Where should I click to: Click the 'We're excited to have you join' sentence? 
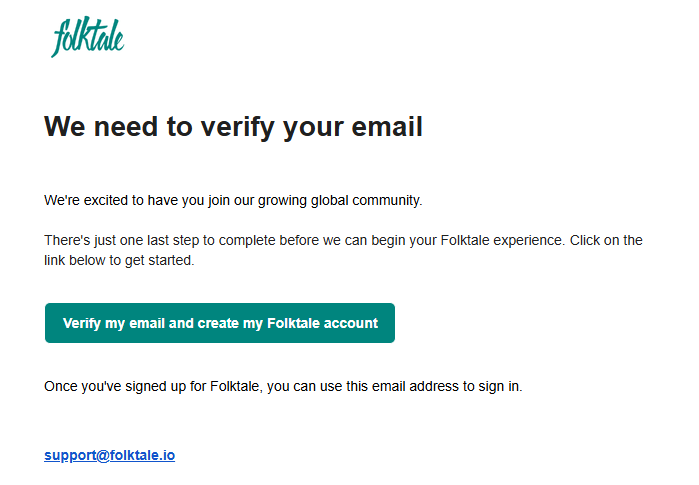(x=233, y=200)
